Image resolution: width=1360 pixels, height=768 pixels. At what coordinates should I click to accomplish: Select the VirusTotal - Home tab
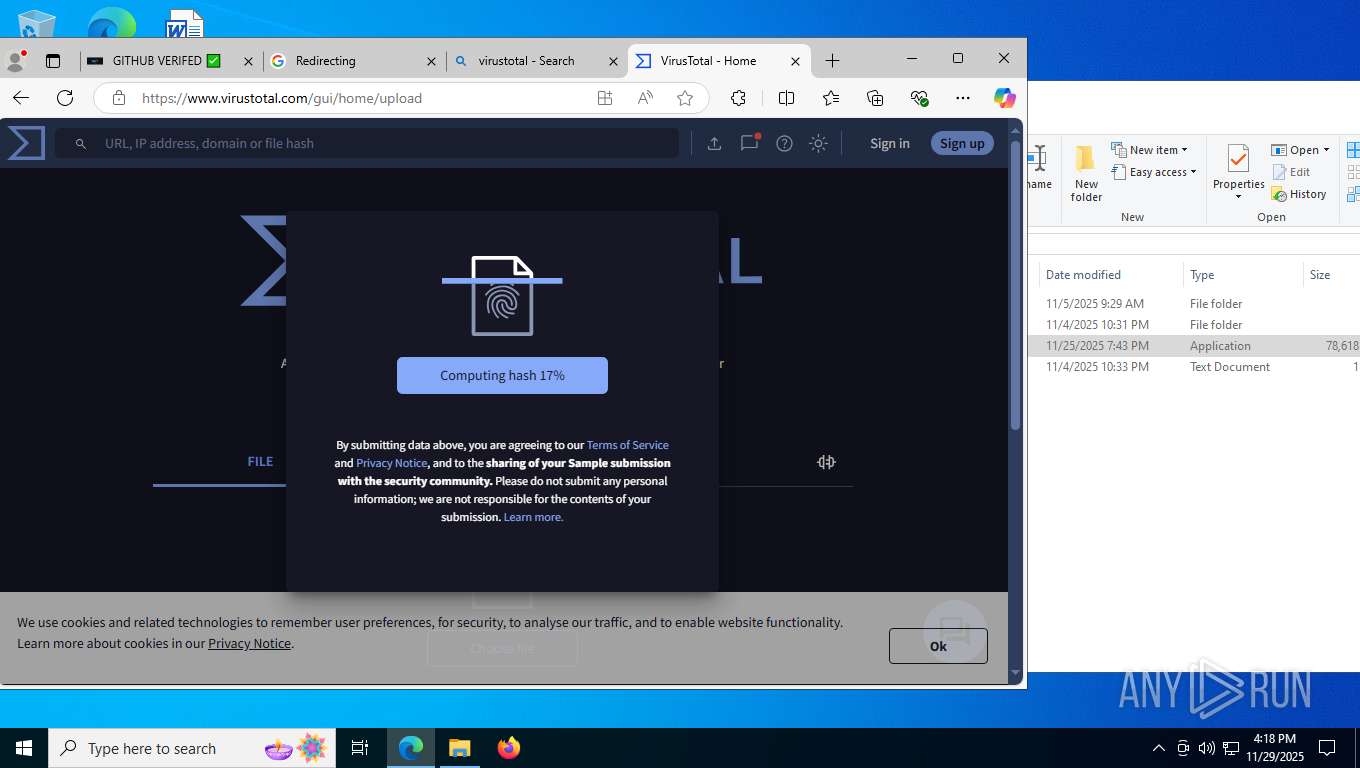(718, 61)
